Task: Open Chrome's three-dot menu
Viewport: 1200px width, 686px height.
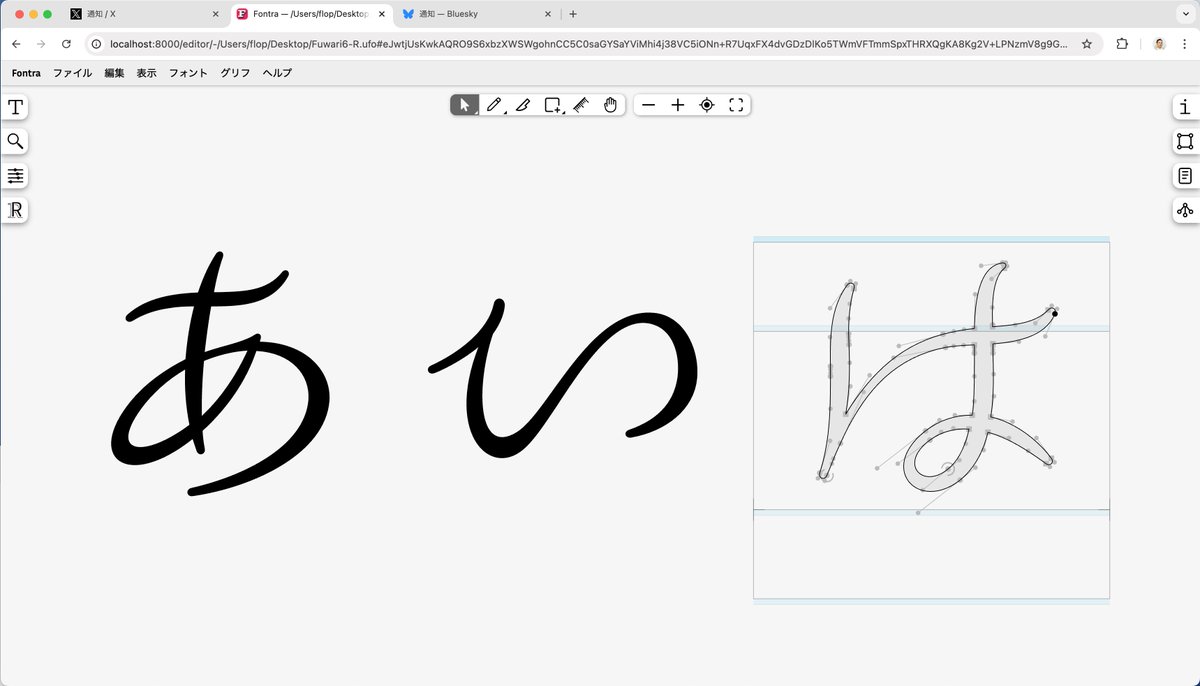Action: click(1184, 44)
